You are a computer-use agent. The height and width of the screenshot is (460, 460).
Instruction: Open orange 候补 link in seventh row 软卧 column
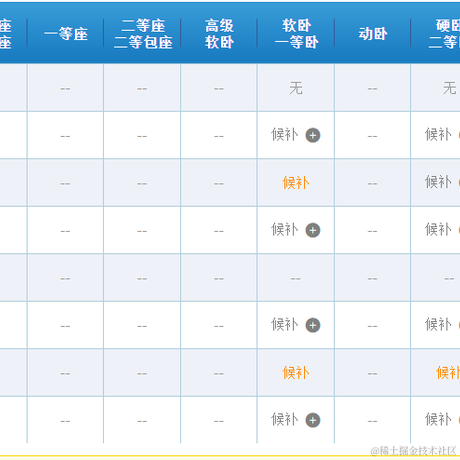pyautogui.click(x=296, y=373)
